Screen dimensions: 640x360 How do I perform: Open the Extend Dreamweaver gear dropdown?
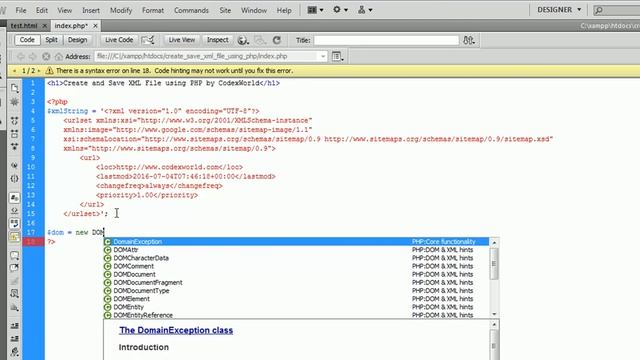coord(340,10)
